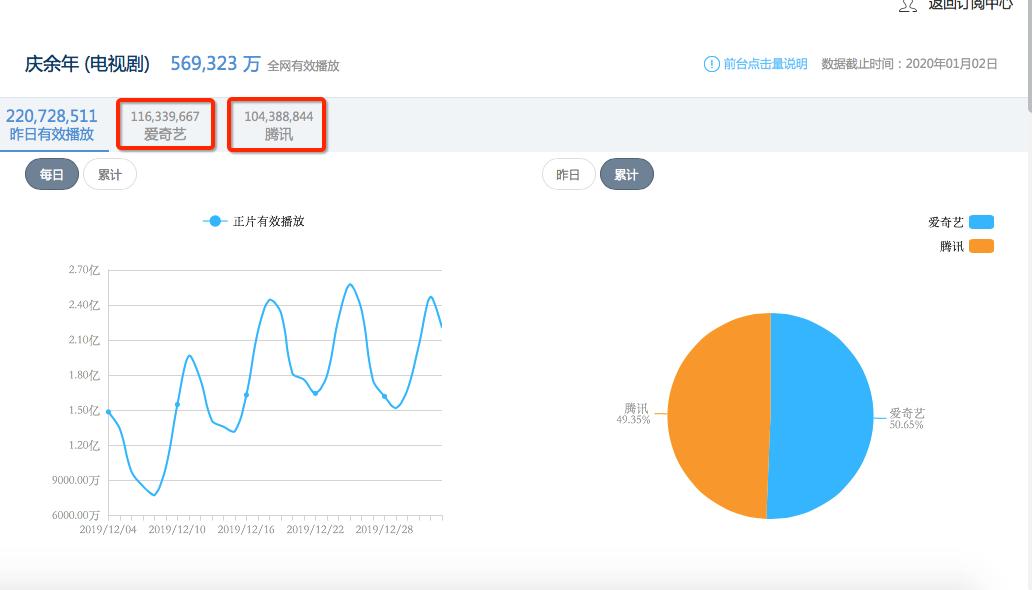Open the 腾讯 platform tab
Screen dimensions: 1032x590
pyautogui.click(x=276, y=123)
